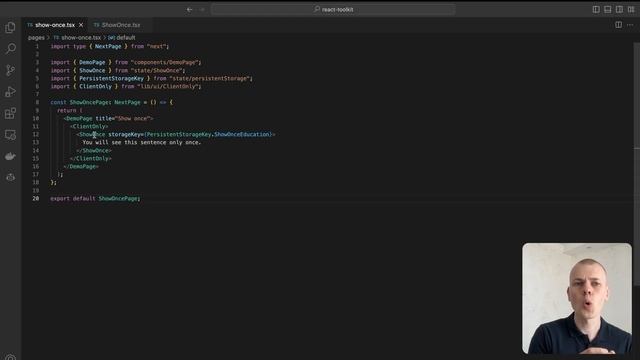Go back with the navigation arrow
Image resolution: width=640 pixels, height=360 pixels.
[x=189, y=9]
